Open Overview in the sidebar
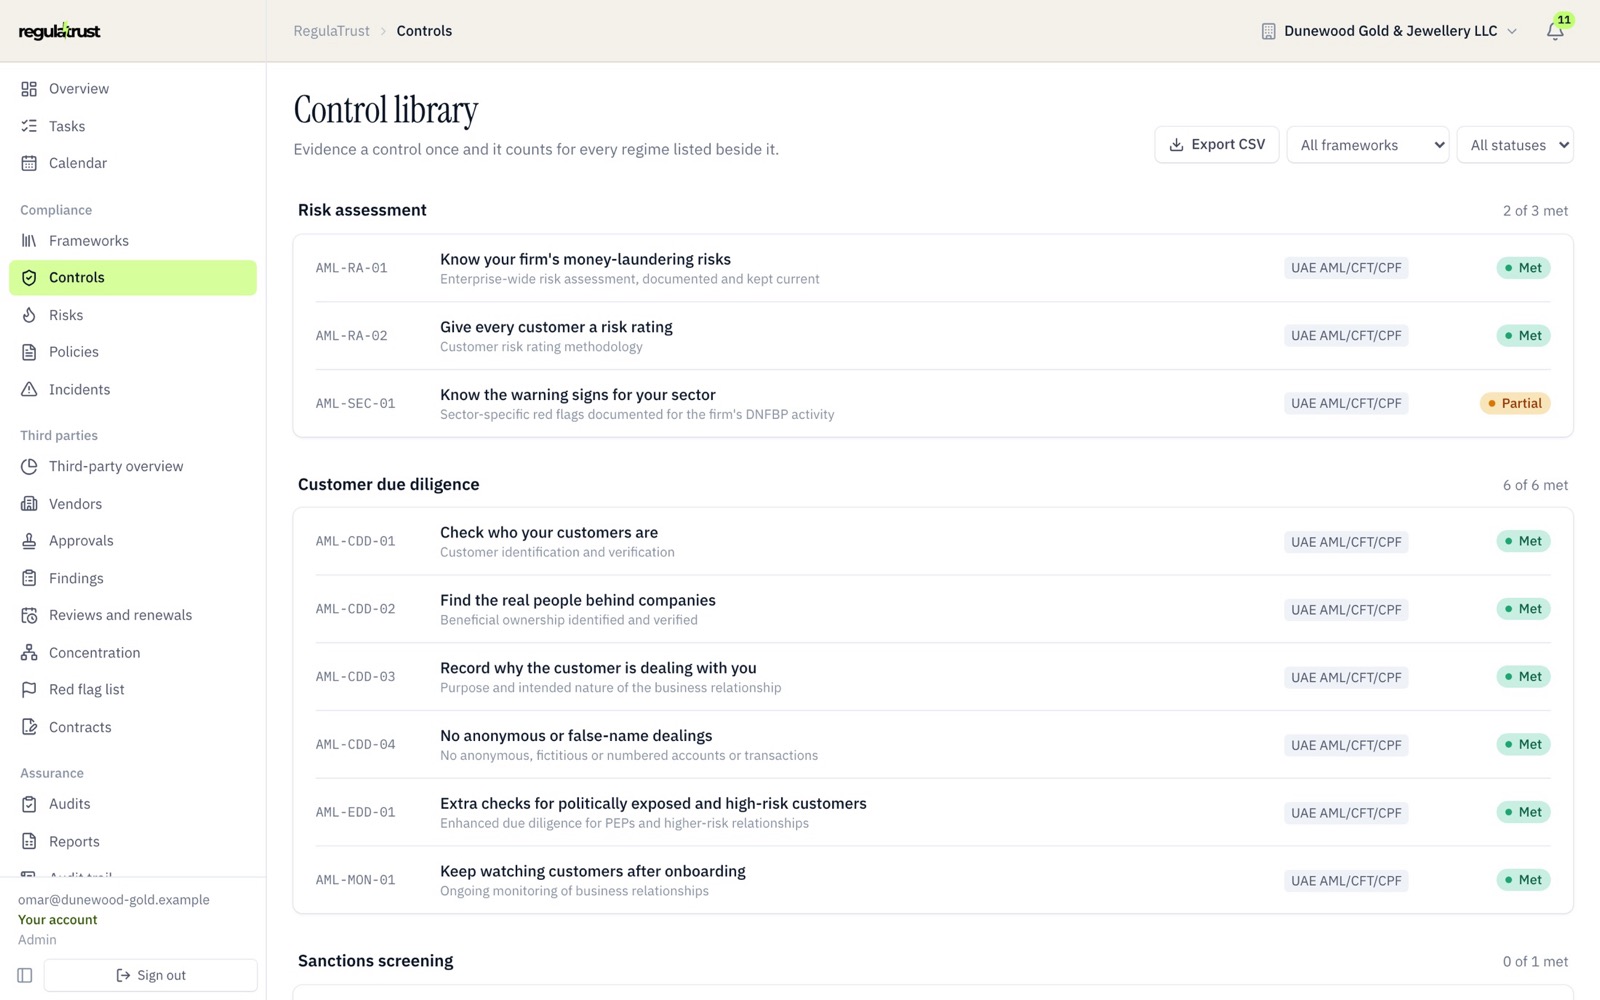The width and height of the screenshot is (1600, 1000). [x=133, y=89]
